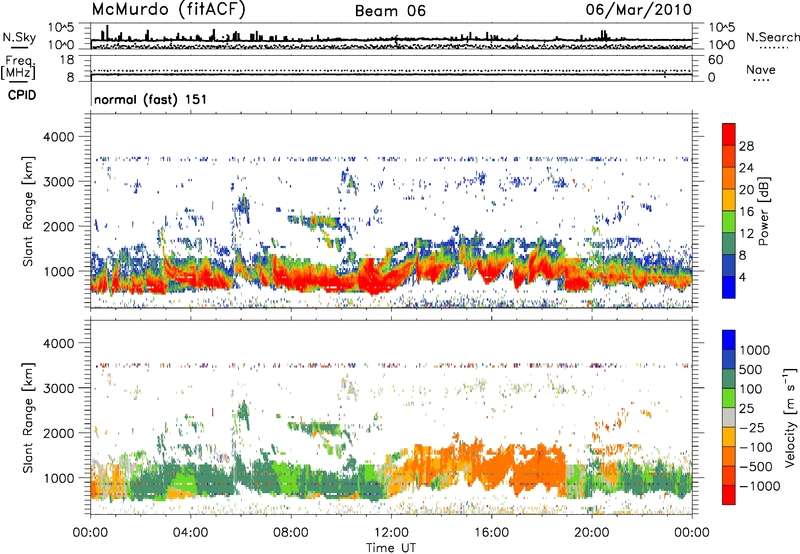Screen dimensions: 800x554
Task: Click the '08:00' time tick label
Action: coord(291,533)
